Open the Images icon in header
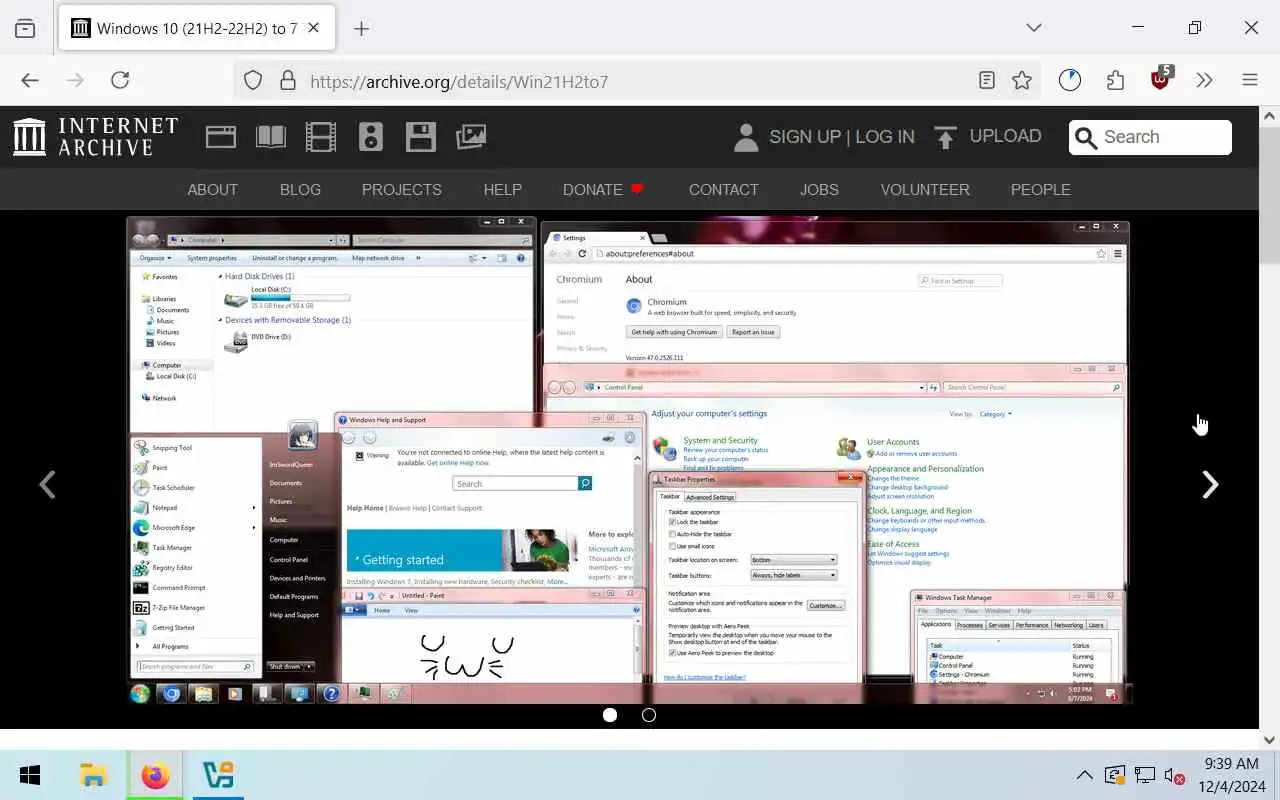This screenshot has height=800, width=1280. point(471,137)
